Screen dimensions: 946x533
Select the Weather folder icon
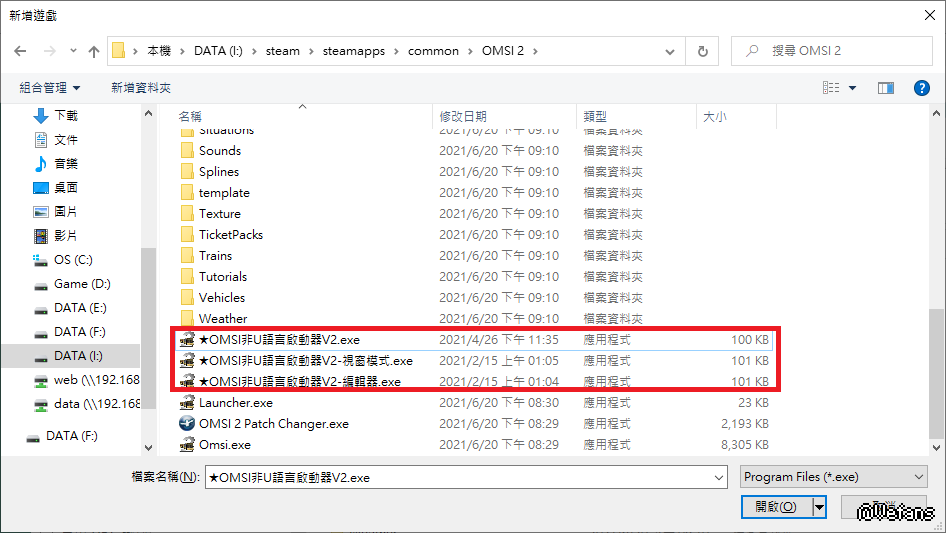tap(188, 319)
